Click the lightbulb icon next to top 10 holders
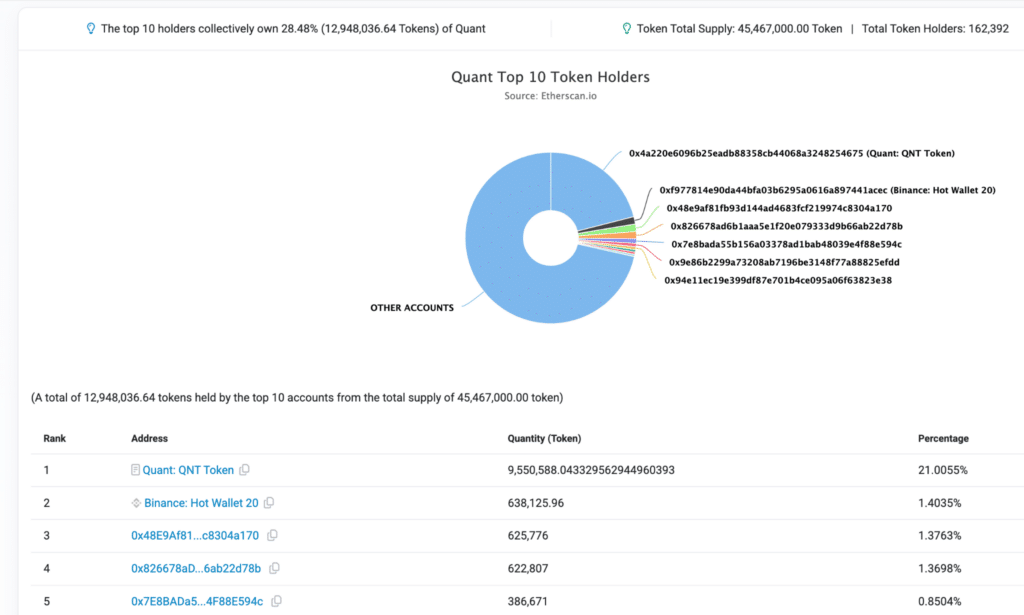Viewport: 1024px width, 615px height. [x=91, y=29]
